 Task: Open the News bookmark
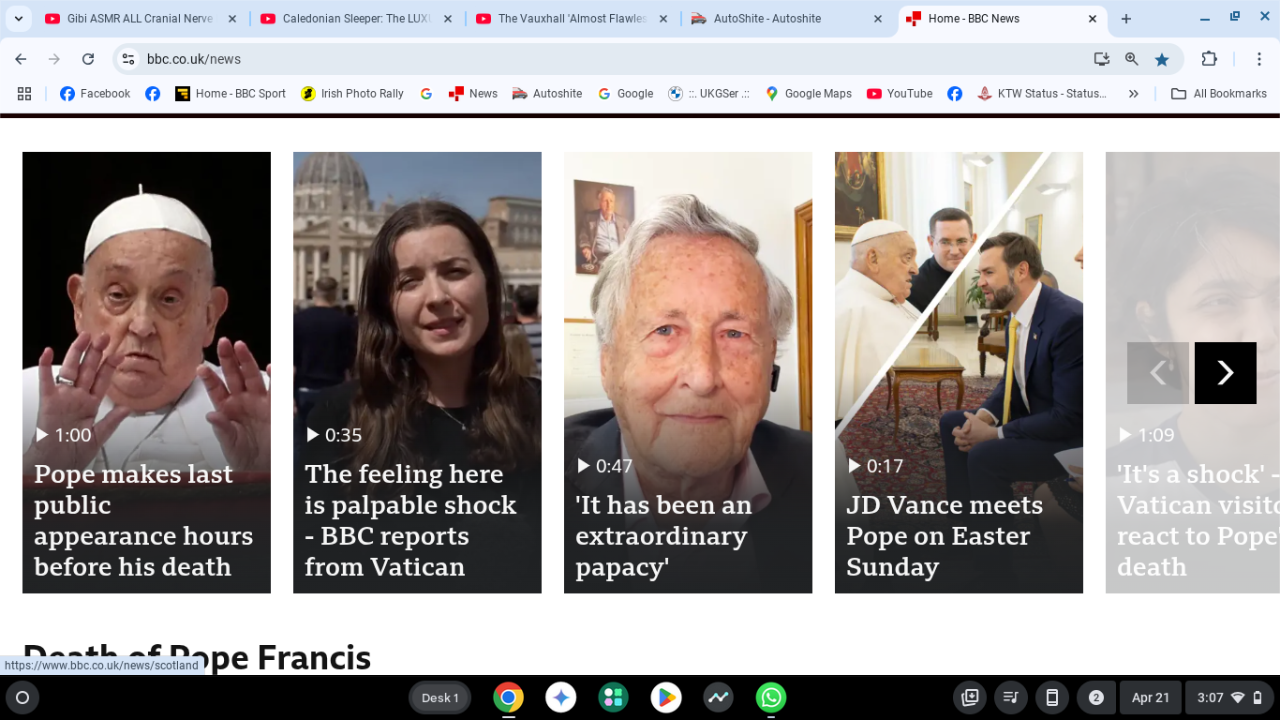coord(473,93)
